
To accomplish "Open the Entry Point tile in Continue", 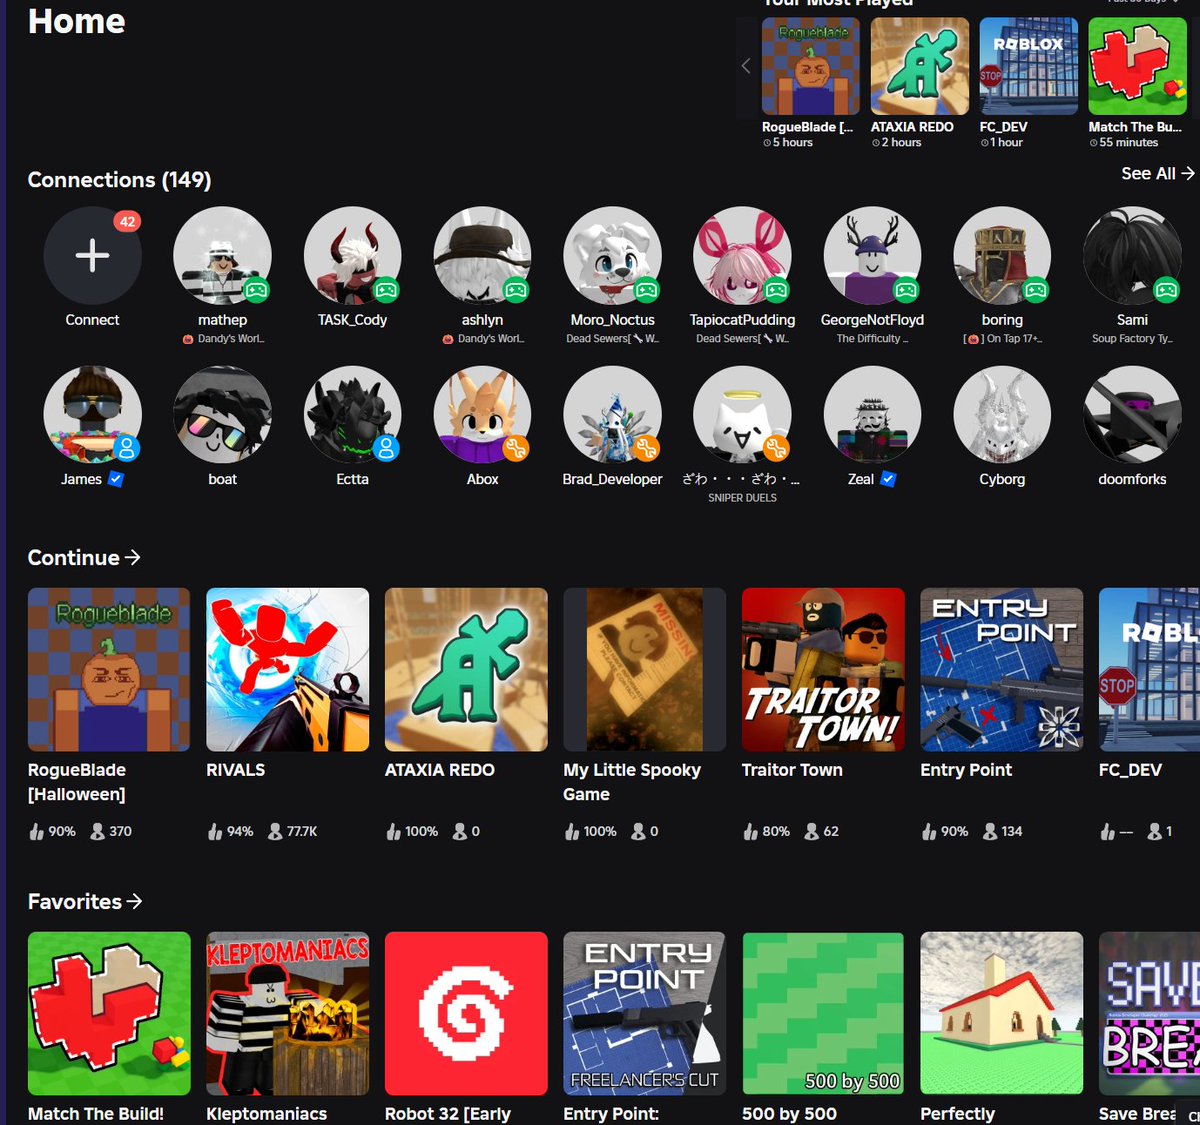I will pos(1002,669).
